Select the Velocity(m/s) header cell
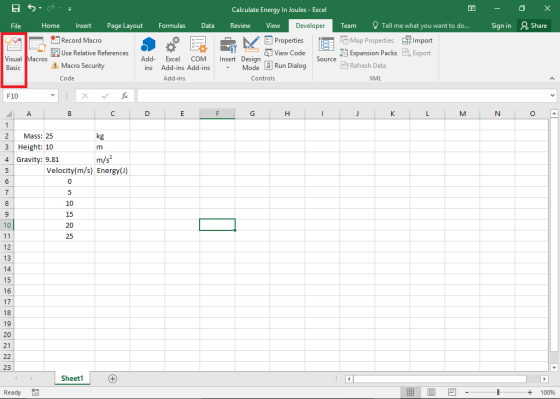560x399 pixels. (69, 170)
